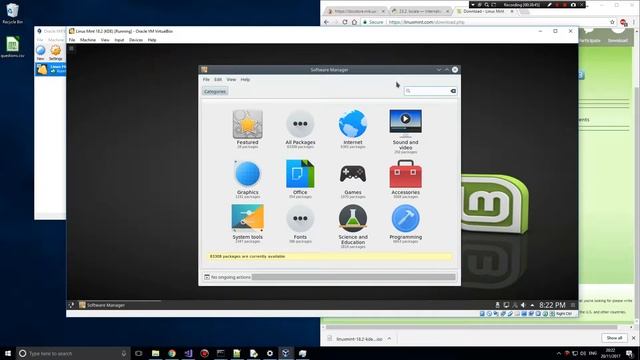
Task: Open the Accessories toolbox icon
Action: pyautogui.click(x=405, y=174)
